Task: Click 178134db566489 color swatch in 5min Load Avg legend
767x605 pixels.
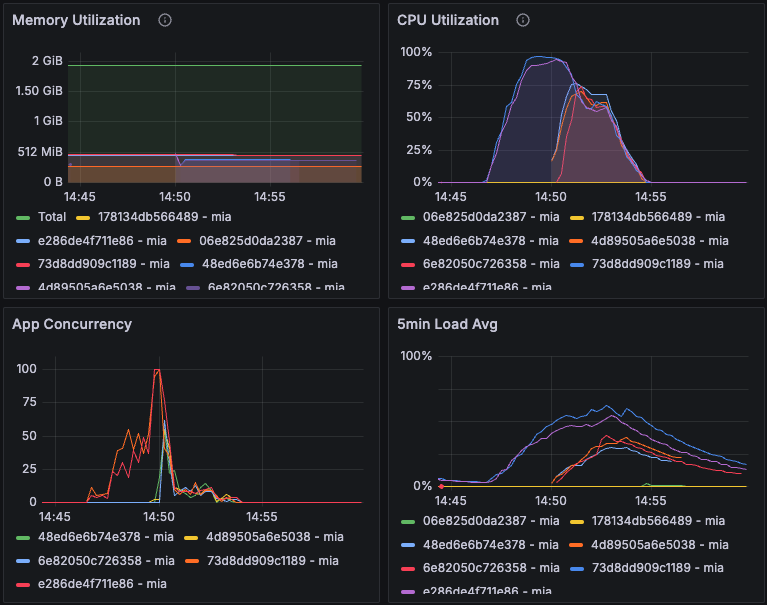Action: (x=577, y=521)
